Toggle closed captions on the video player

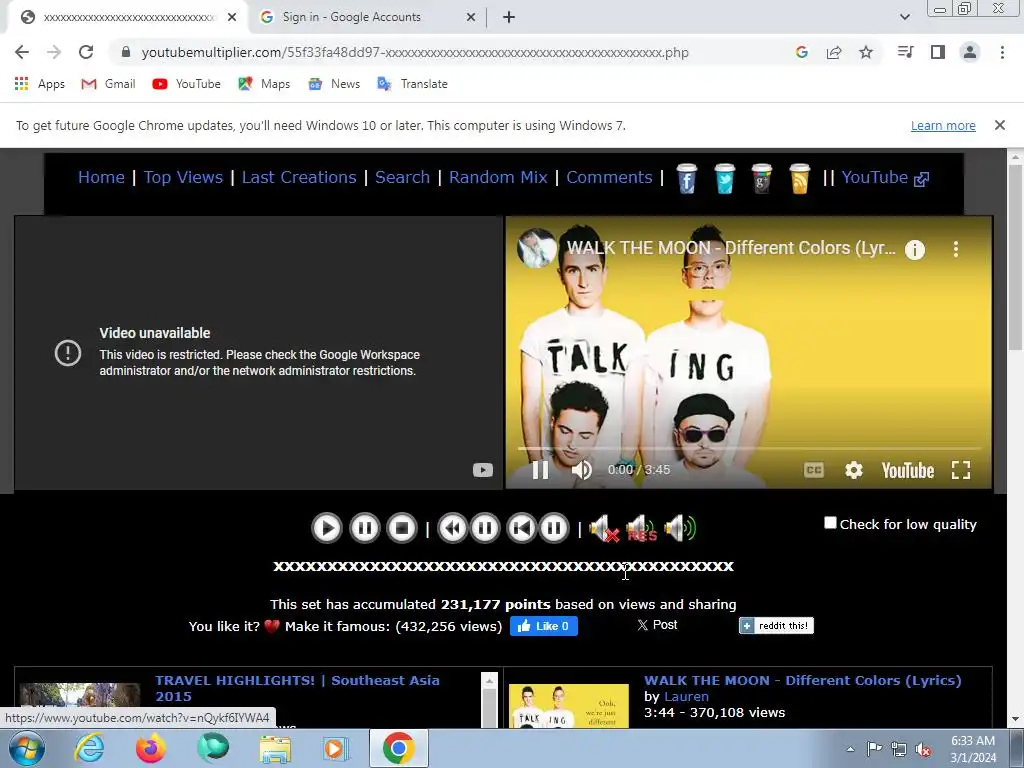tap(814, 470)
